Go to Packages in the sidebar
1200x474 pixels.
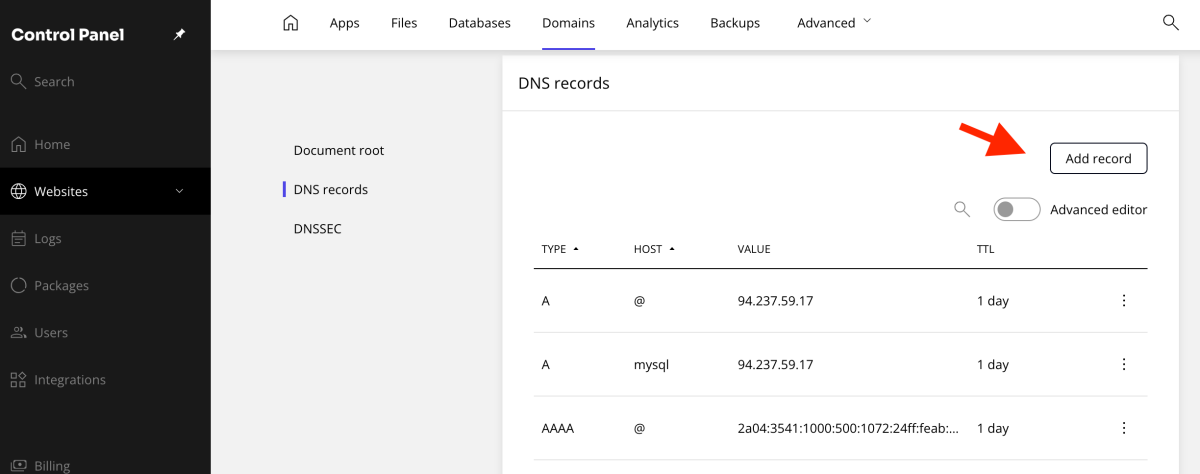tap(61, 285)
